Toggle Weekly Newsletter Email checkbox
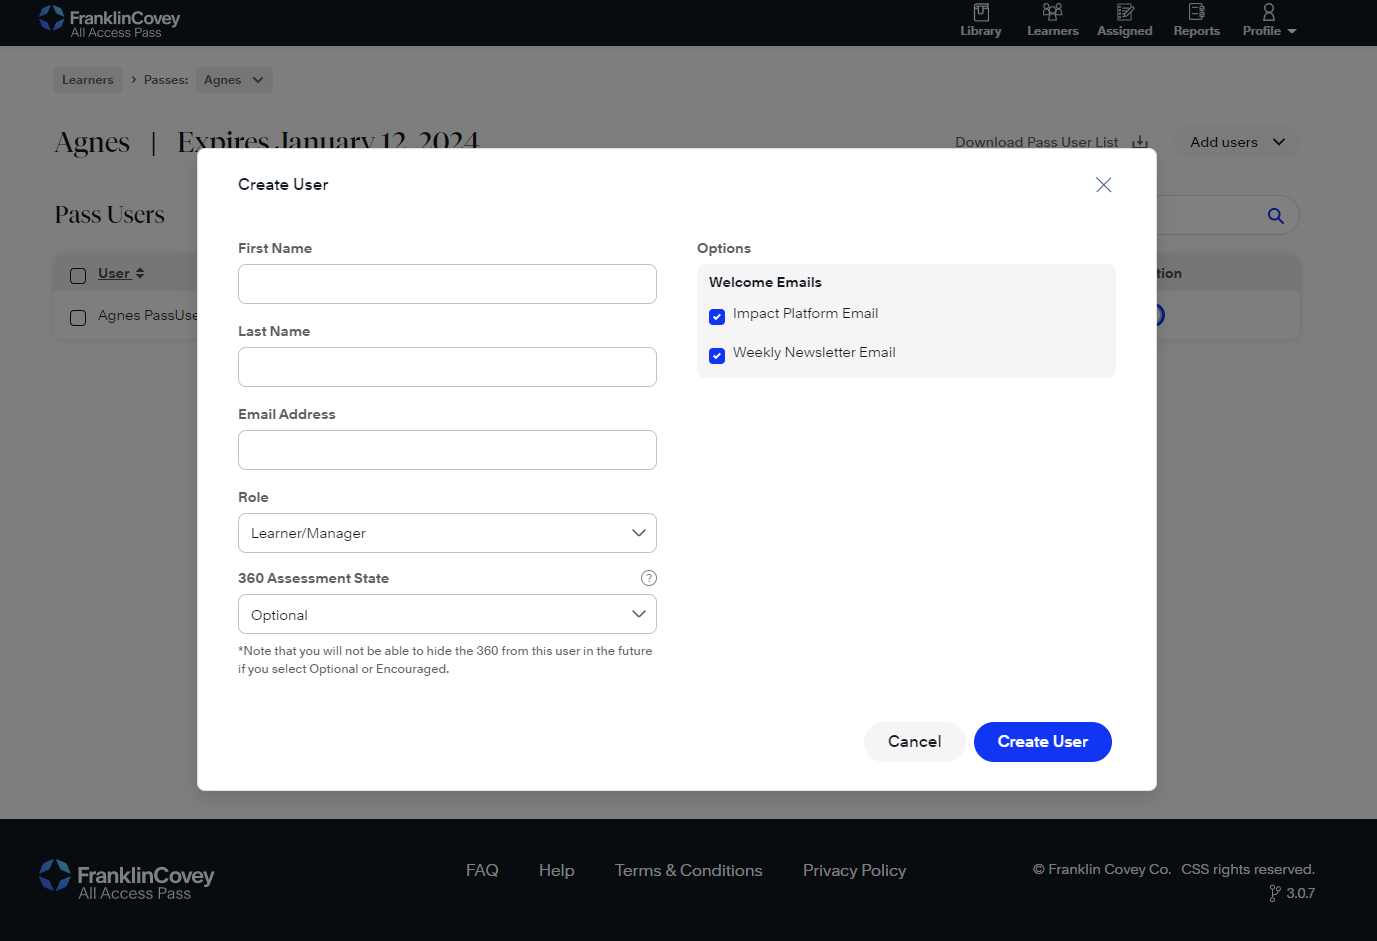Image resolution: width=1377 pixels, height=941 pixels. pos(717,356)
